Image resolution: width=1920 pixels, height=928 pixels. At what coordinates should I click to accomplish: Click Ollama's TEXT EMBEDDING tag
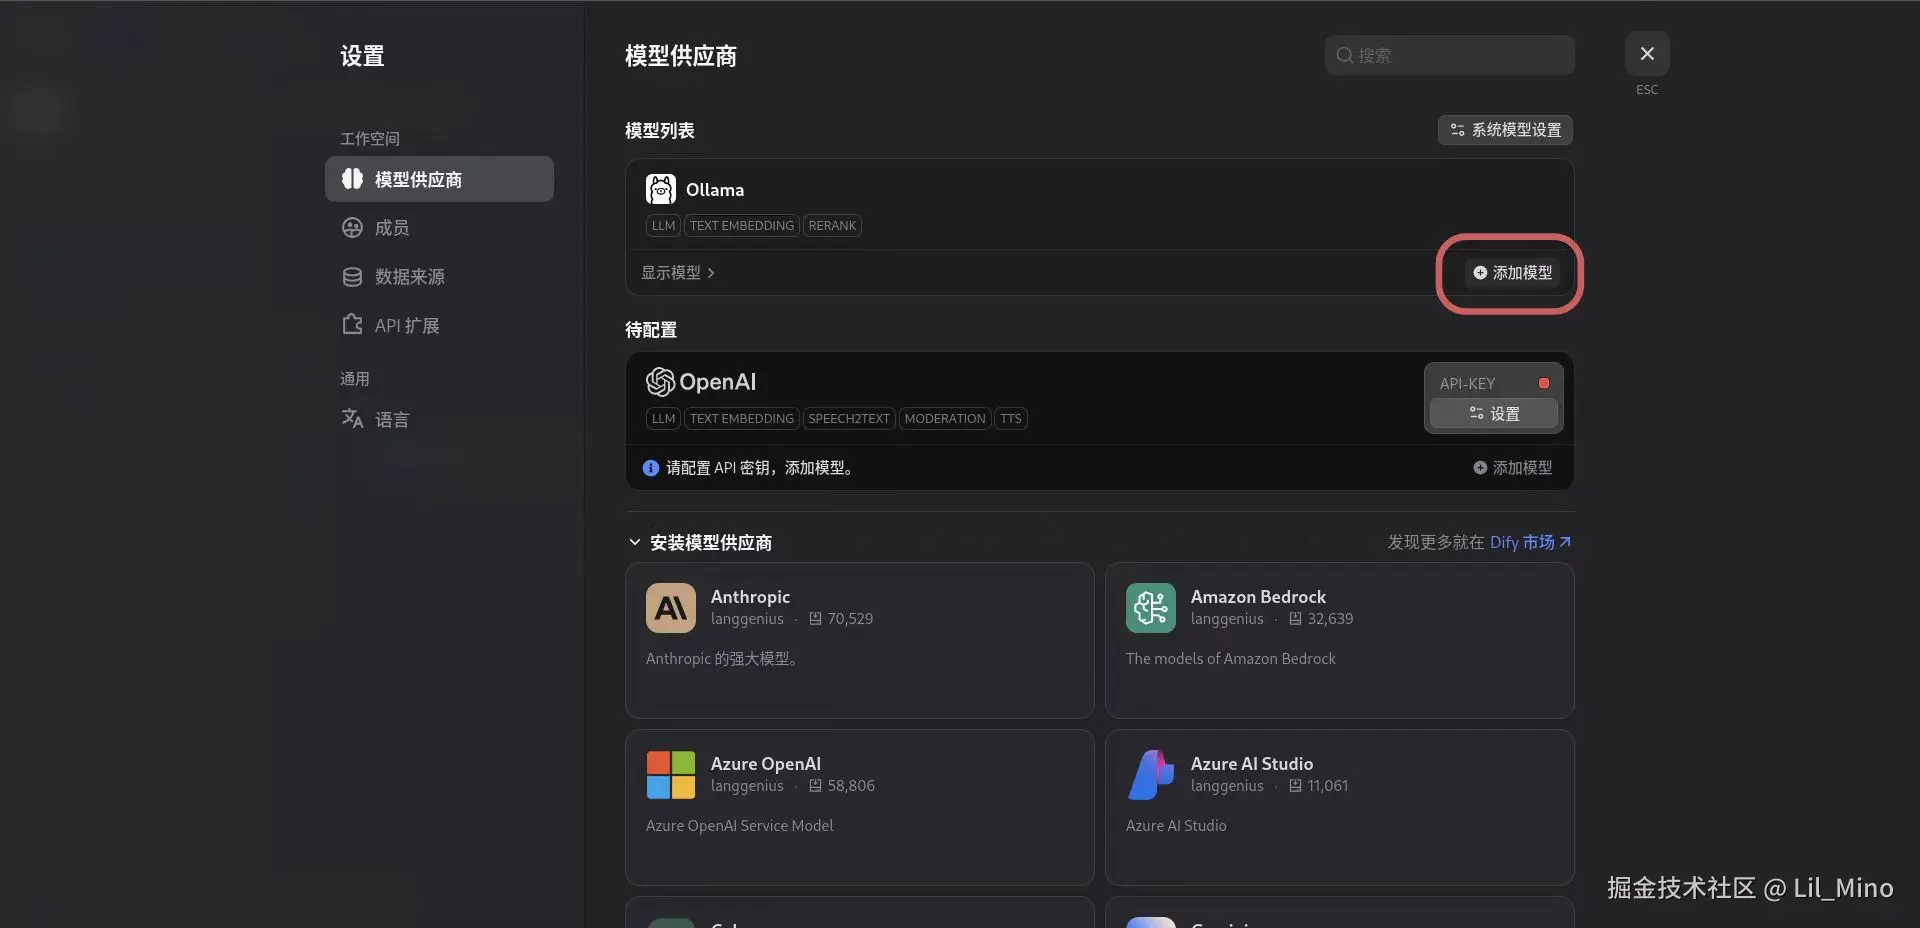(x=742, y=226)
